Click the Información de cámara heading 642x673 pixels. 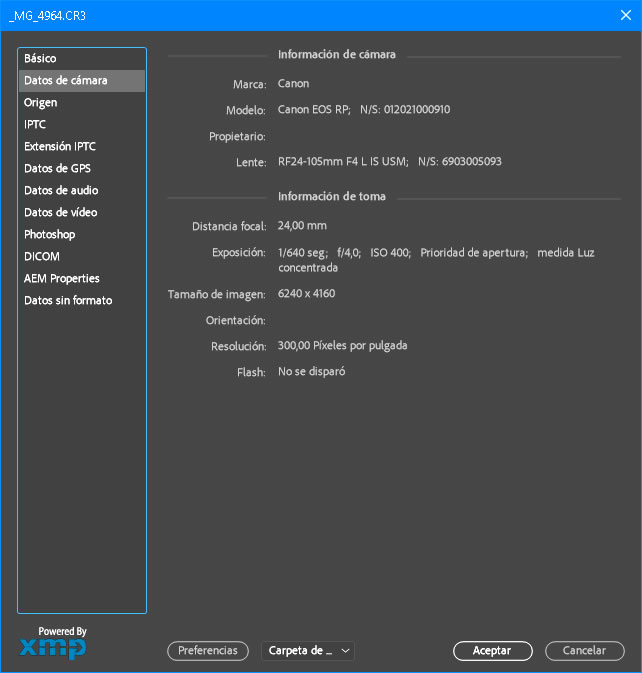337,55
